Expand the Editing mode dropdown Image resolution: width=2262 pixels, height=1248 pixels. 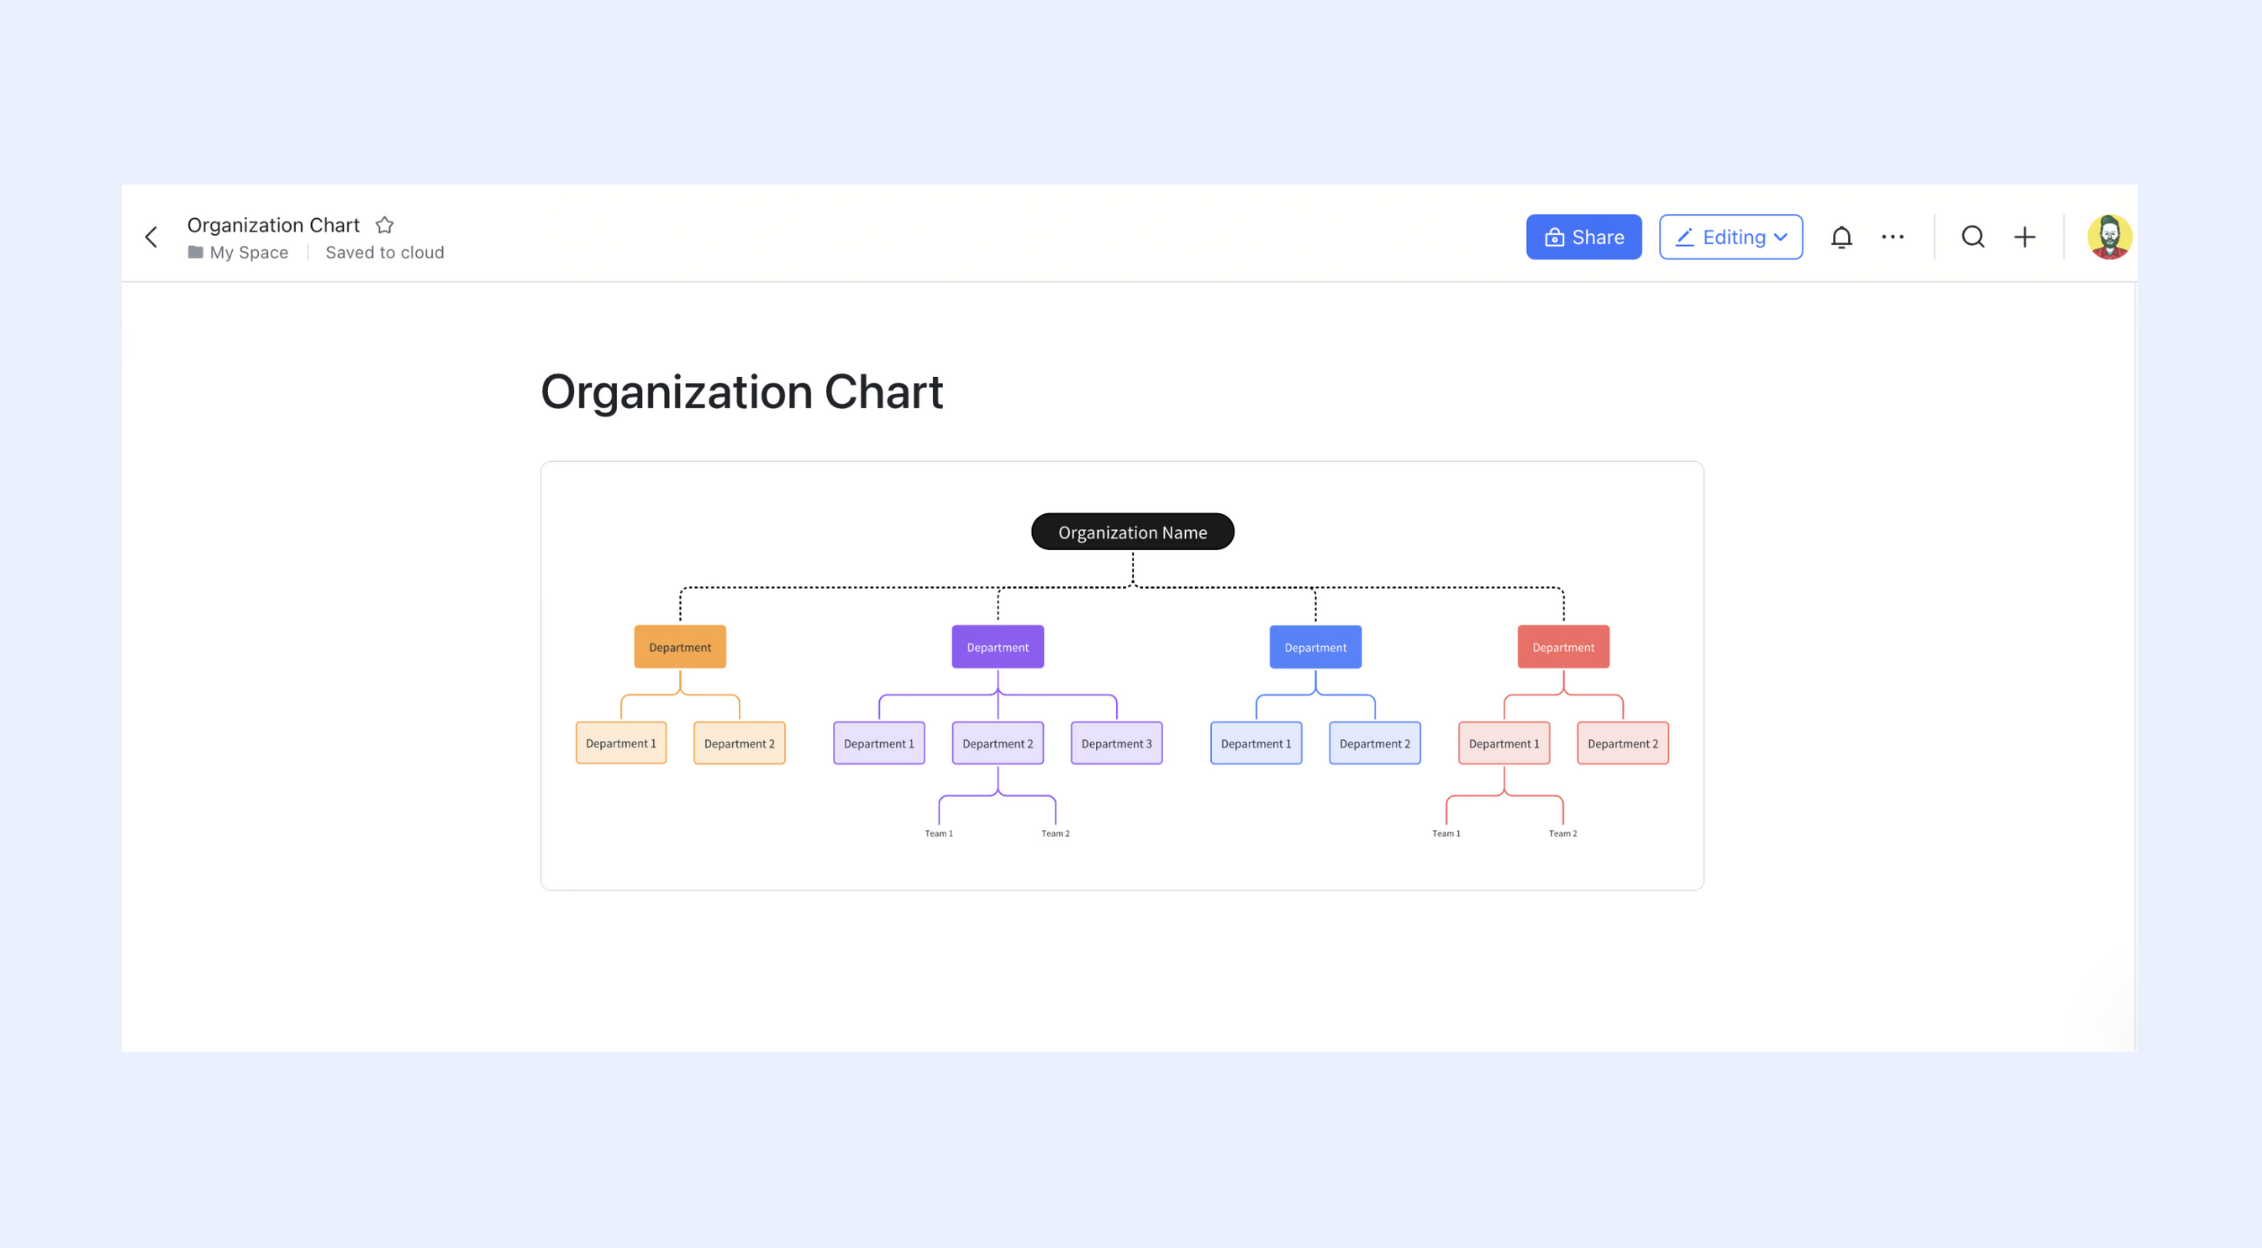click(1730, 237)
